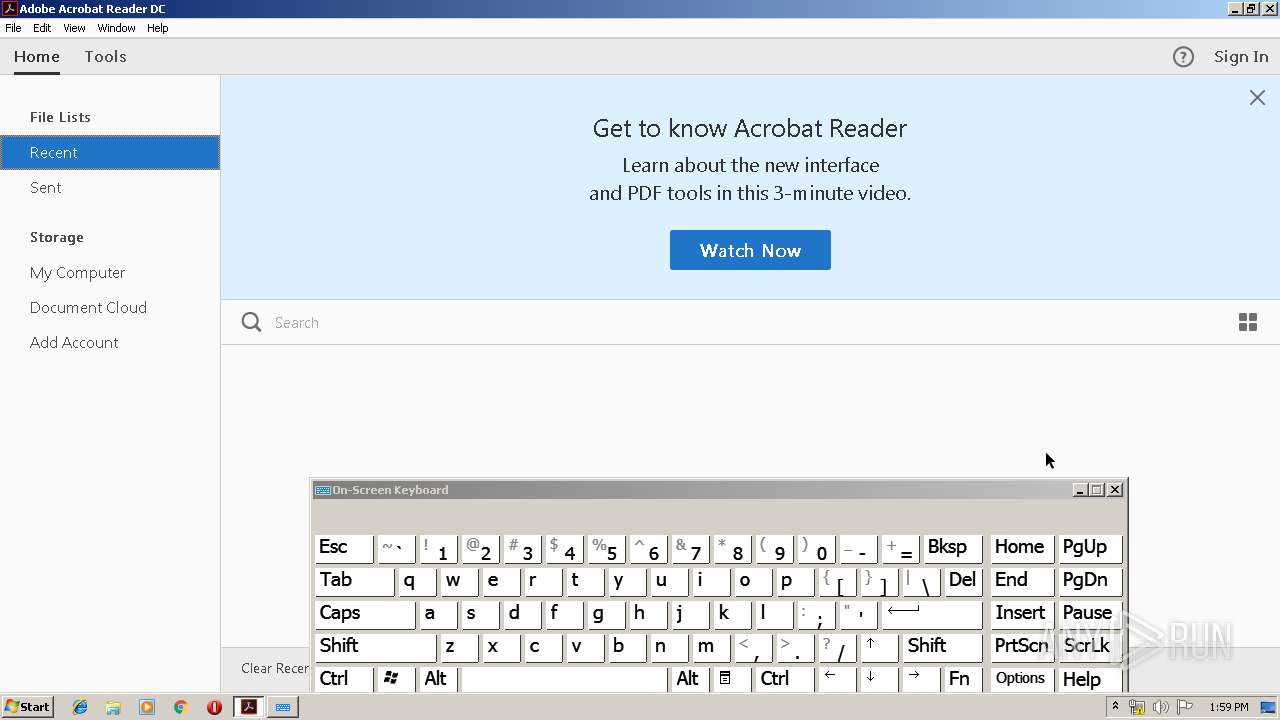Launch Opera from taskbar

(x=214, y=707)
